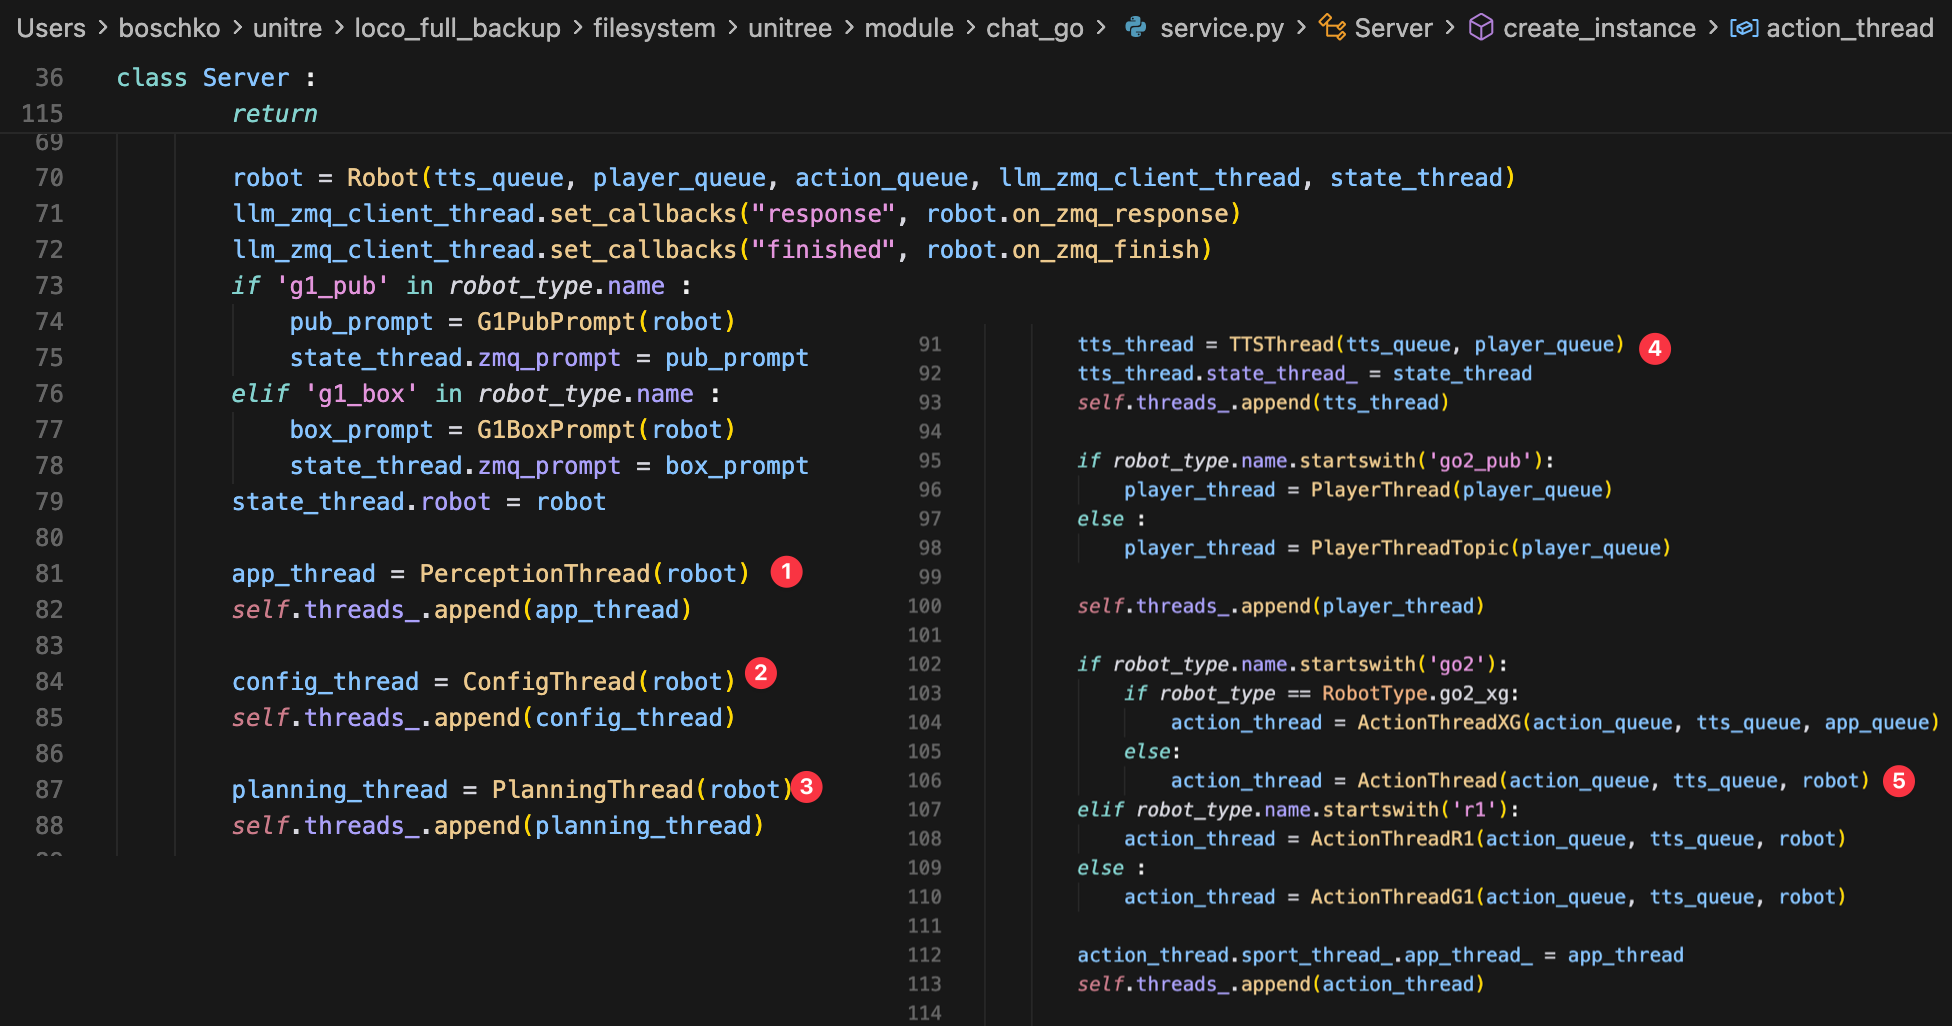The height and width of the screenshot is (1026, 1952).
Task: Click 'on_zmq_finish' on line 72
Action: pos(1105,250)
